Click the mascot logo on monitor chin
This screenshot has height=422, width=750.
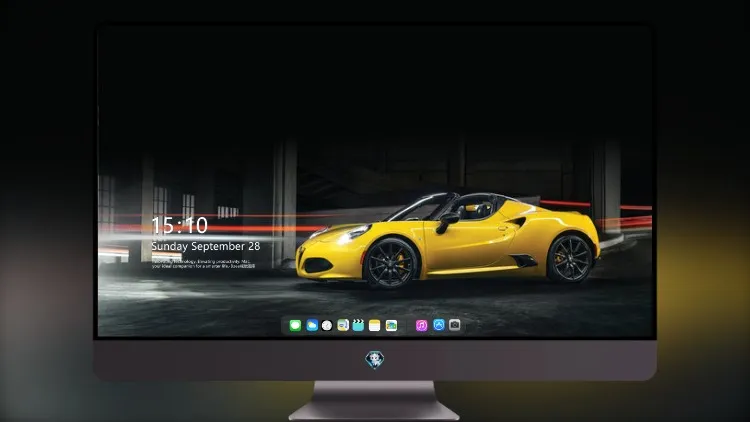click(x=375, y=360)
